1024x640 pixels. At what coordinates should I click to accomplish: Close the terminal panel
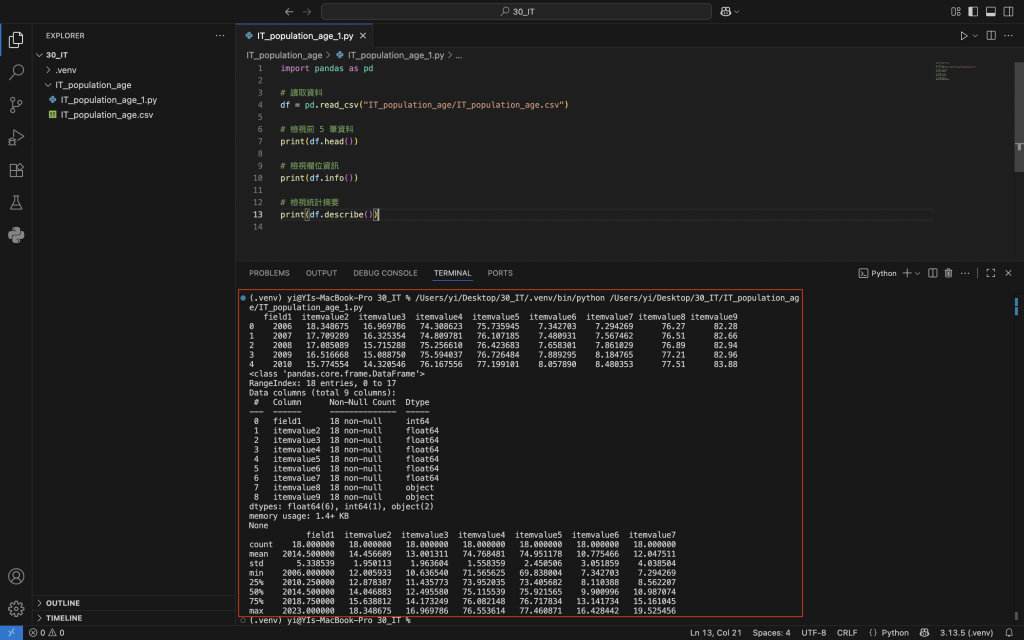coord(1008,273)
